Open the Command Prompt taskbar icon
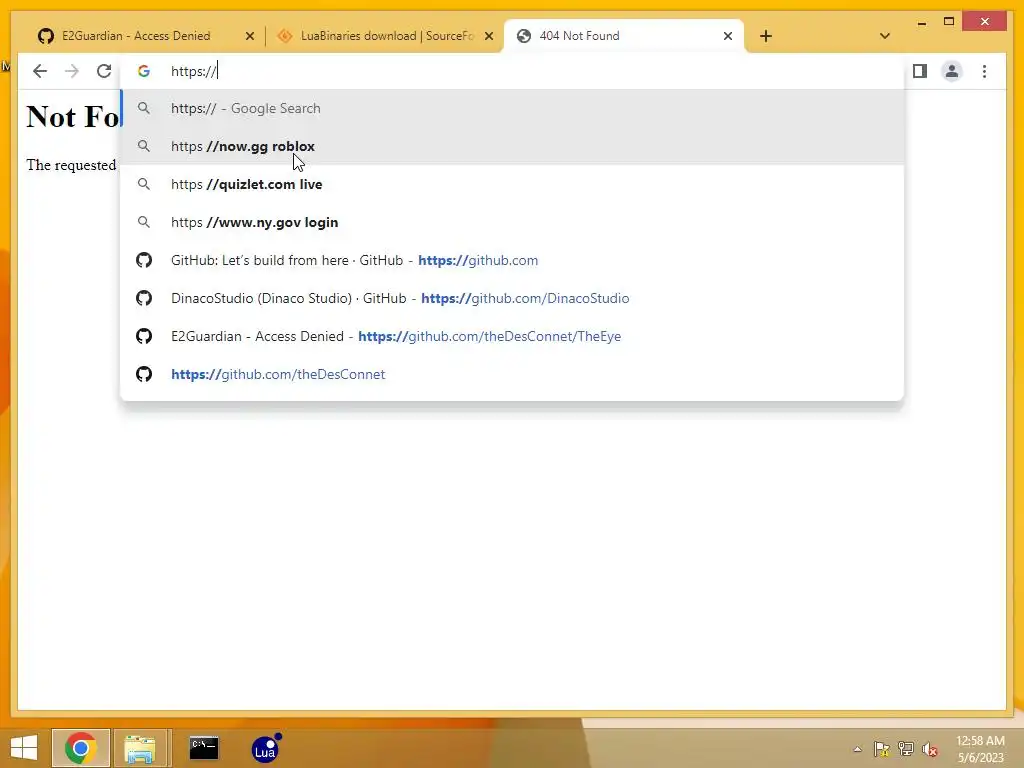The width and height of the screenshot is (1024, 768). [x=204, y=748]
